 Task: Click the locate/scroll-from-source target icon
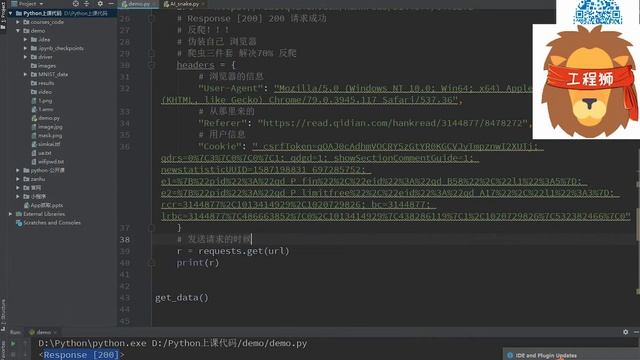coord(76,4)
